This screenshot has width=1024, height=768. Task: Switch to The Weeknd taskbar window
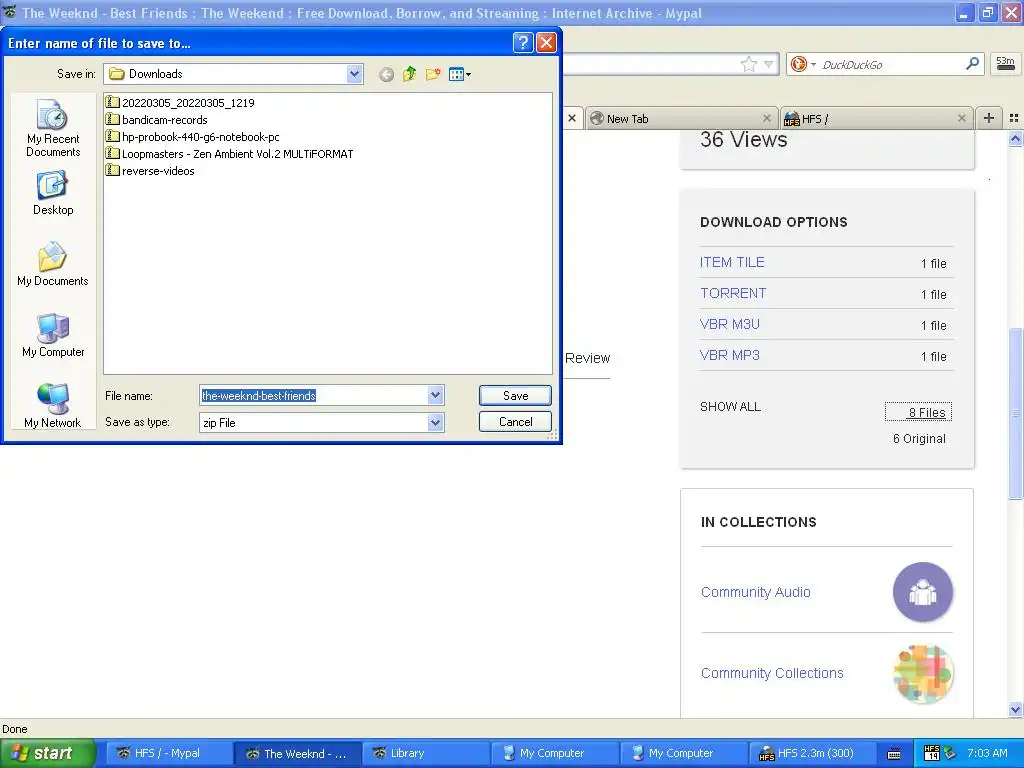(297, 753)
